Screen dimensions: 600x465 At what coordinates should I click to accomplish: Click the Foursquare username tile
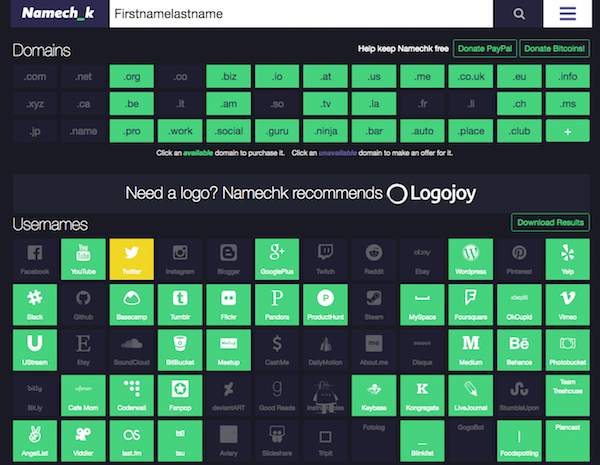pyautogui.click(x=471, y=305)
